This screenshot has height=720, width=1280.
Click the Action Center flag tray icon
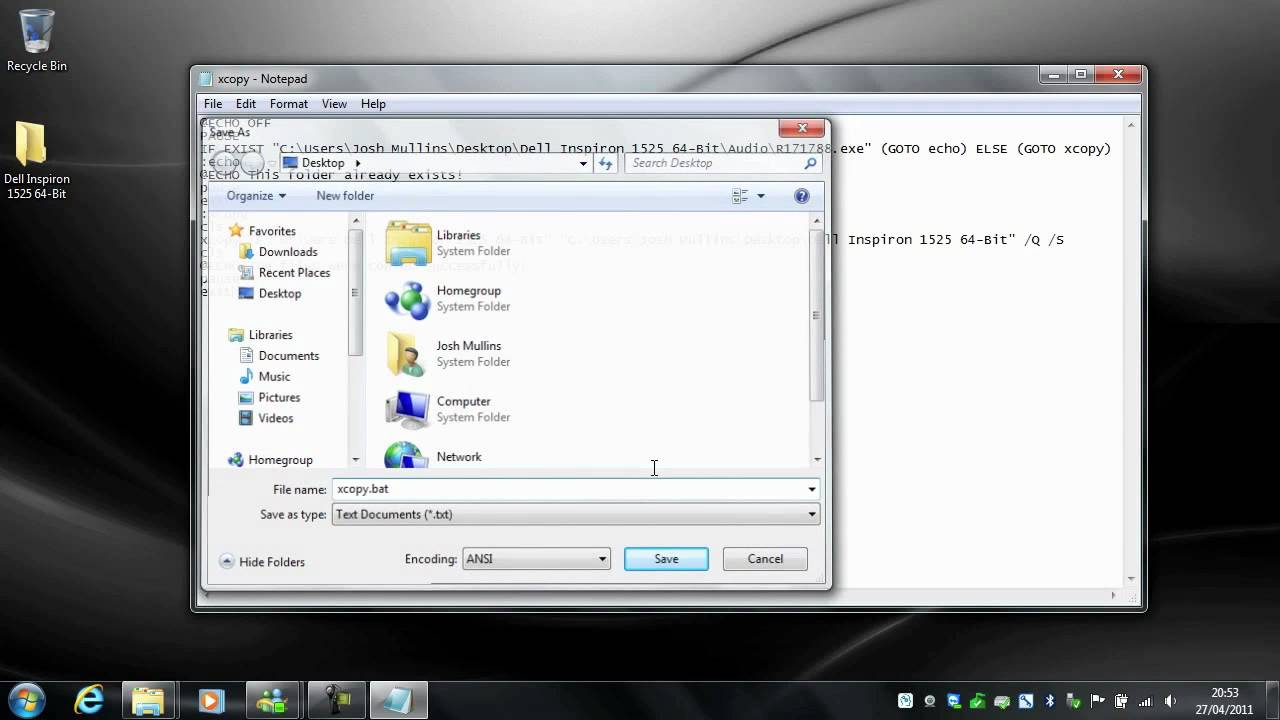(x=1097, y=701)
